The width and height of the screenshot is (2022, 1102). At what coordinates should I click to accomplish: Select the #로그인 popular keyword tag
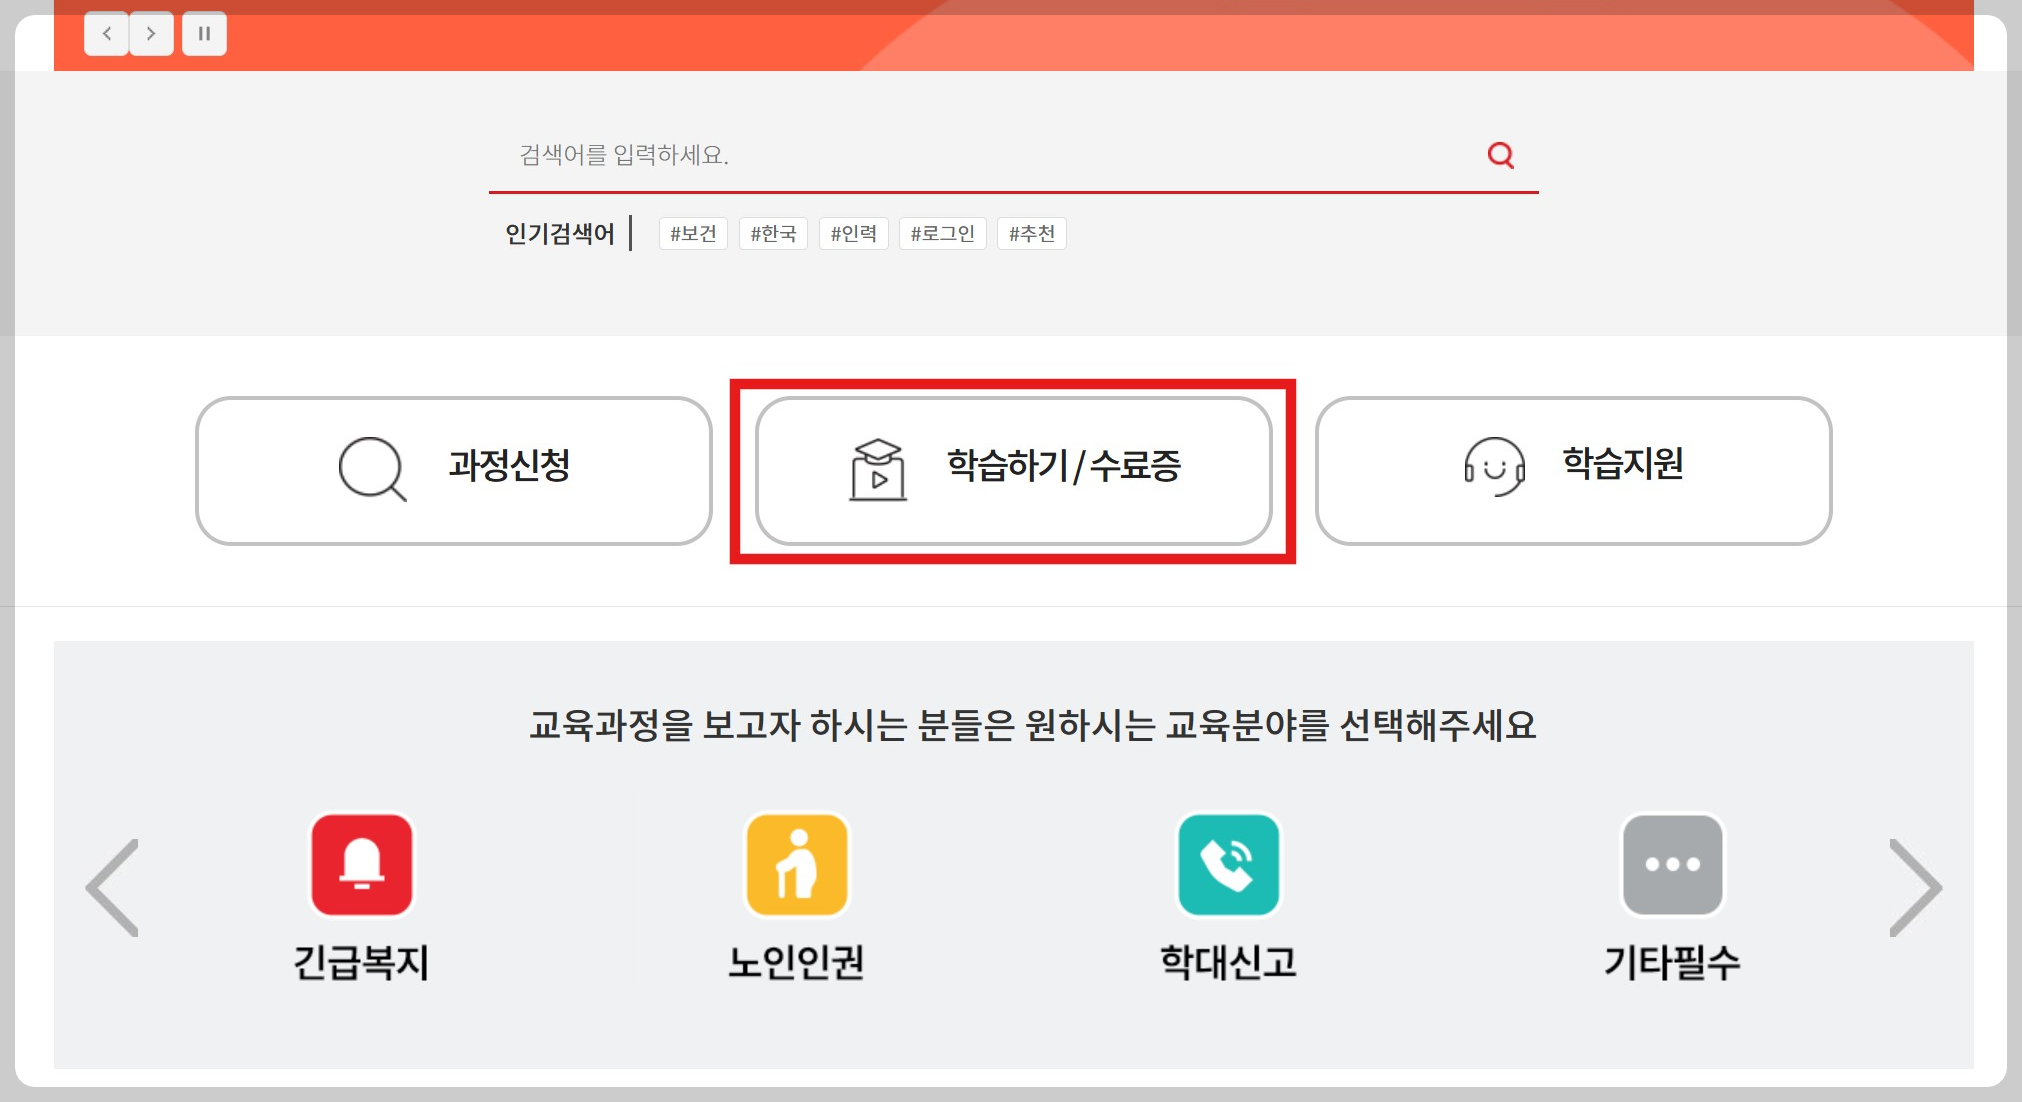click(x=942, y=234)
